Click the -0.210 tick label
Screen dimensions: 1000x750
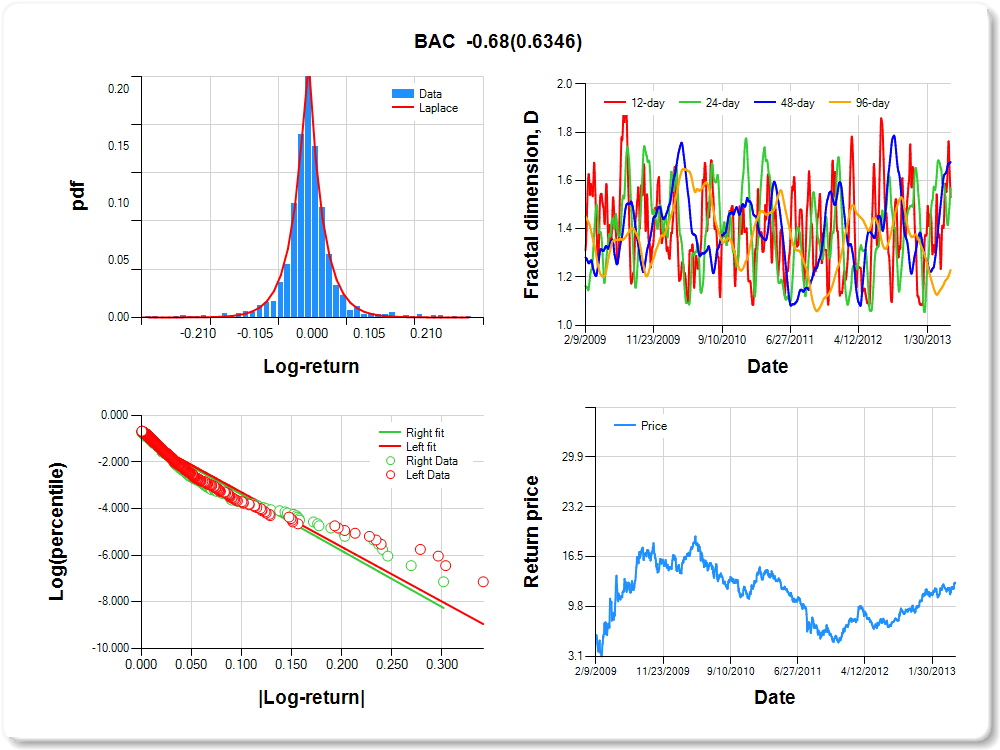point(198,333)
